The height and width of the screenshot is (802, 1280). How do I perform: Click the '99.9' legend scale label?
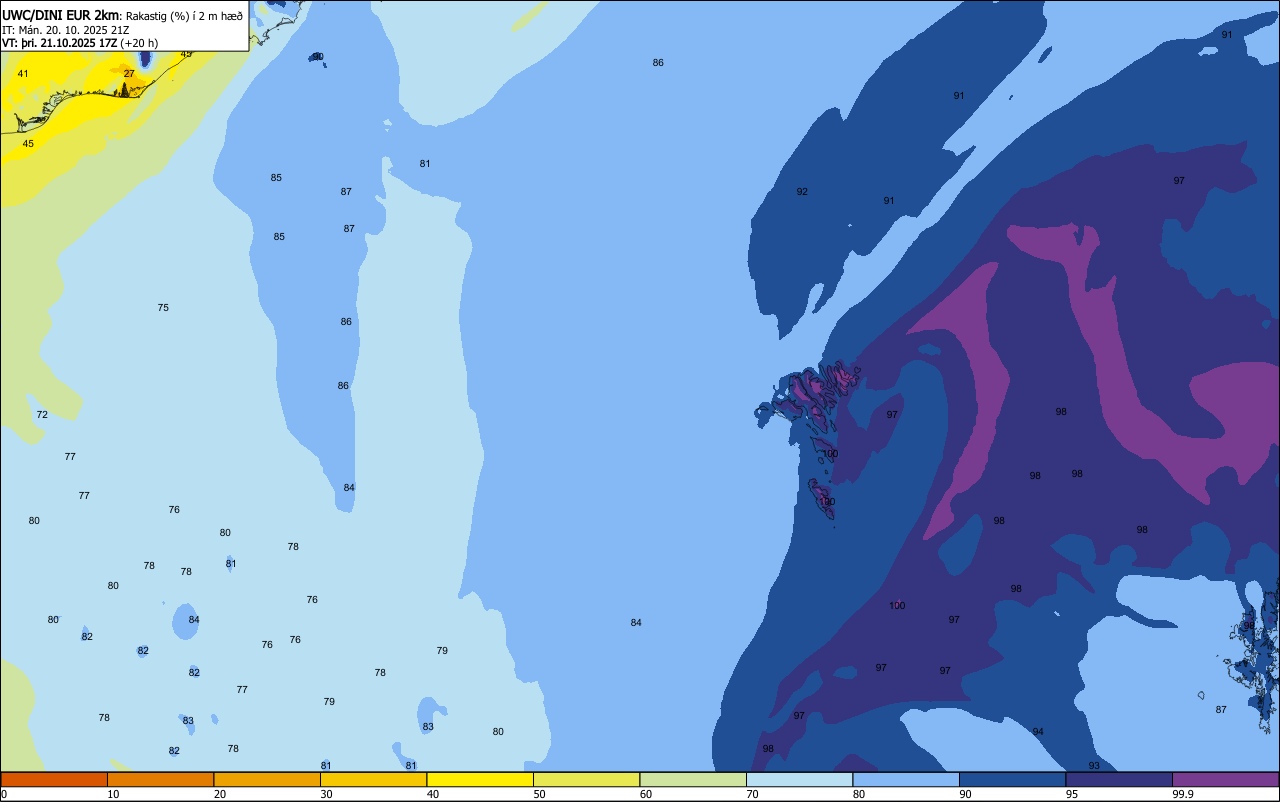point(1182,794)
